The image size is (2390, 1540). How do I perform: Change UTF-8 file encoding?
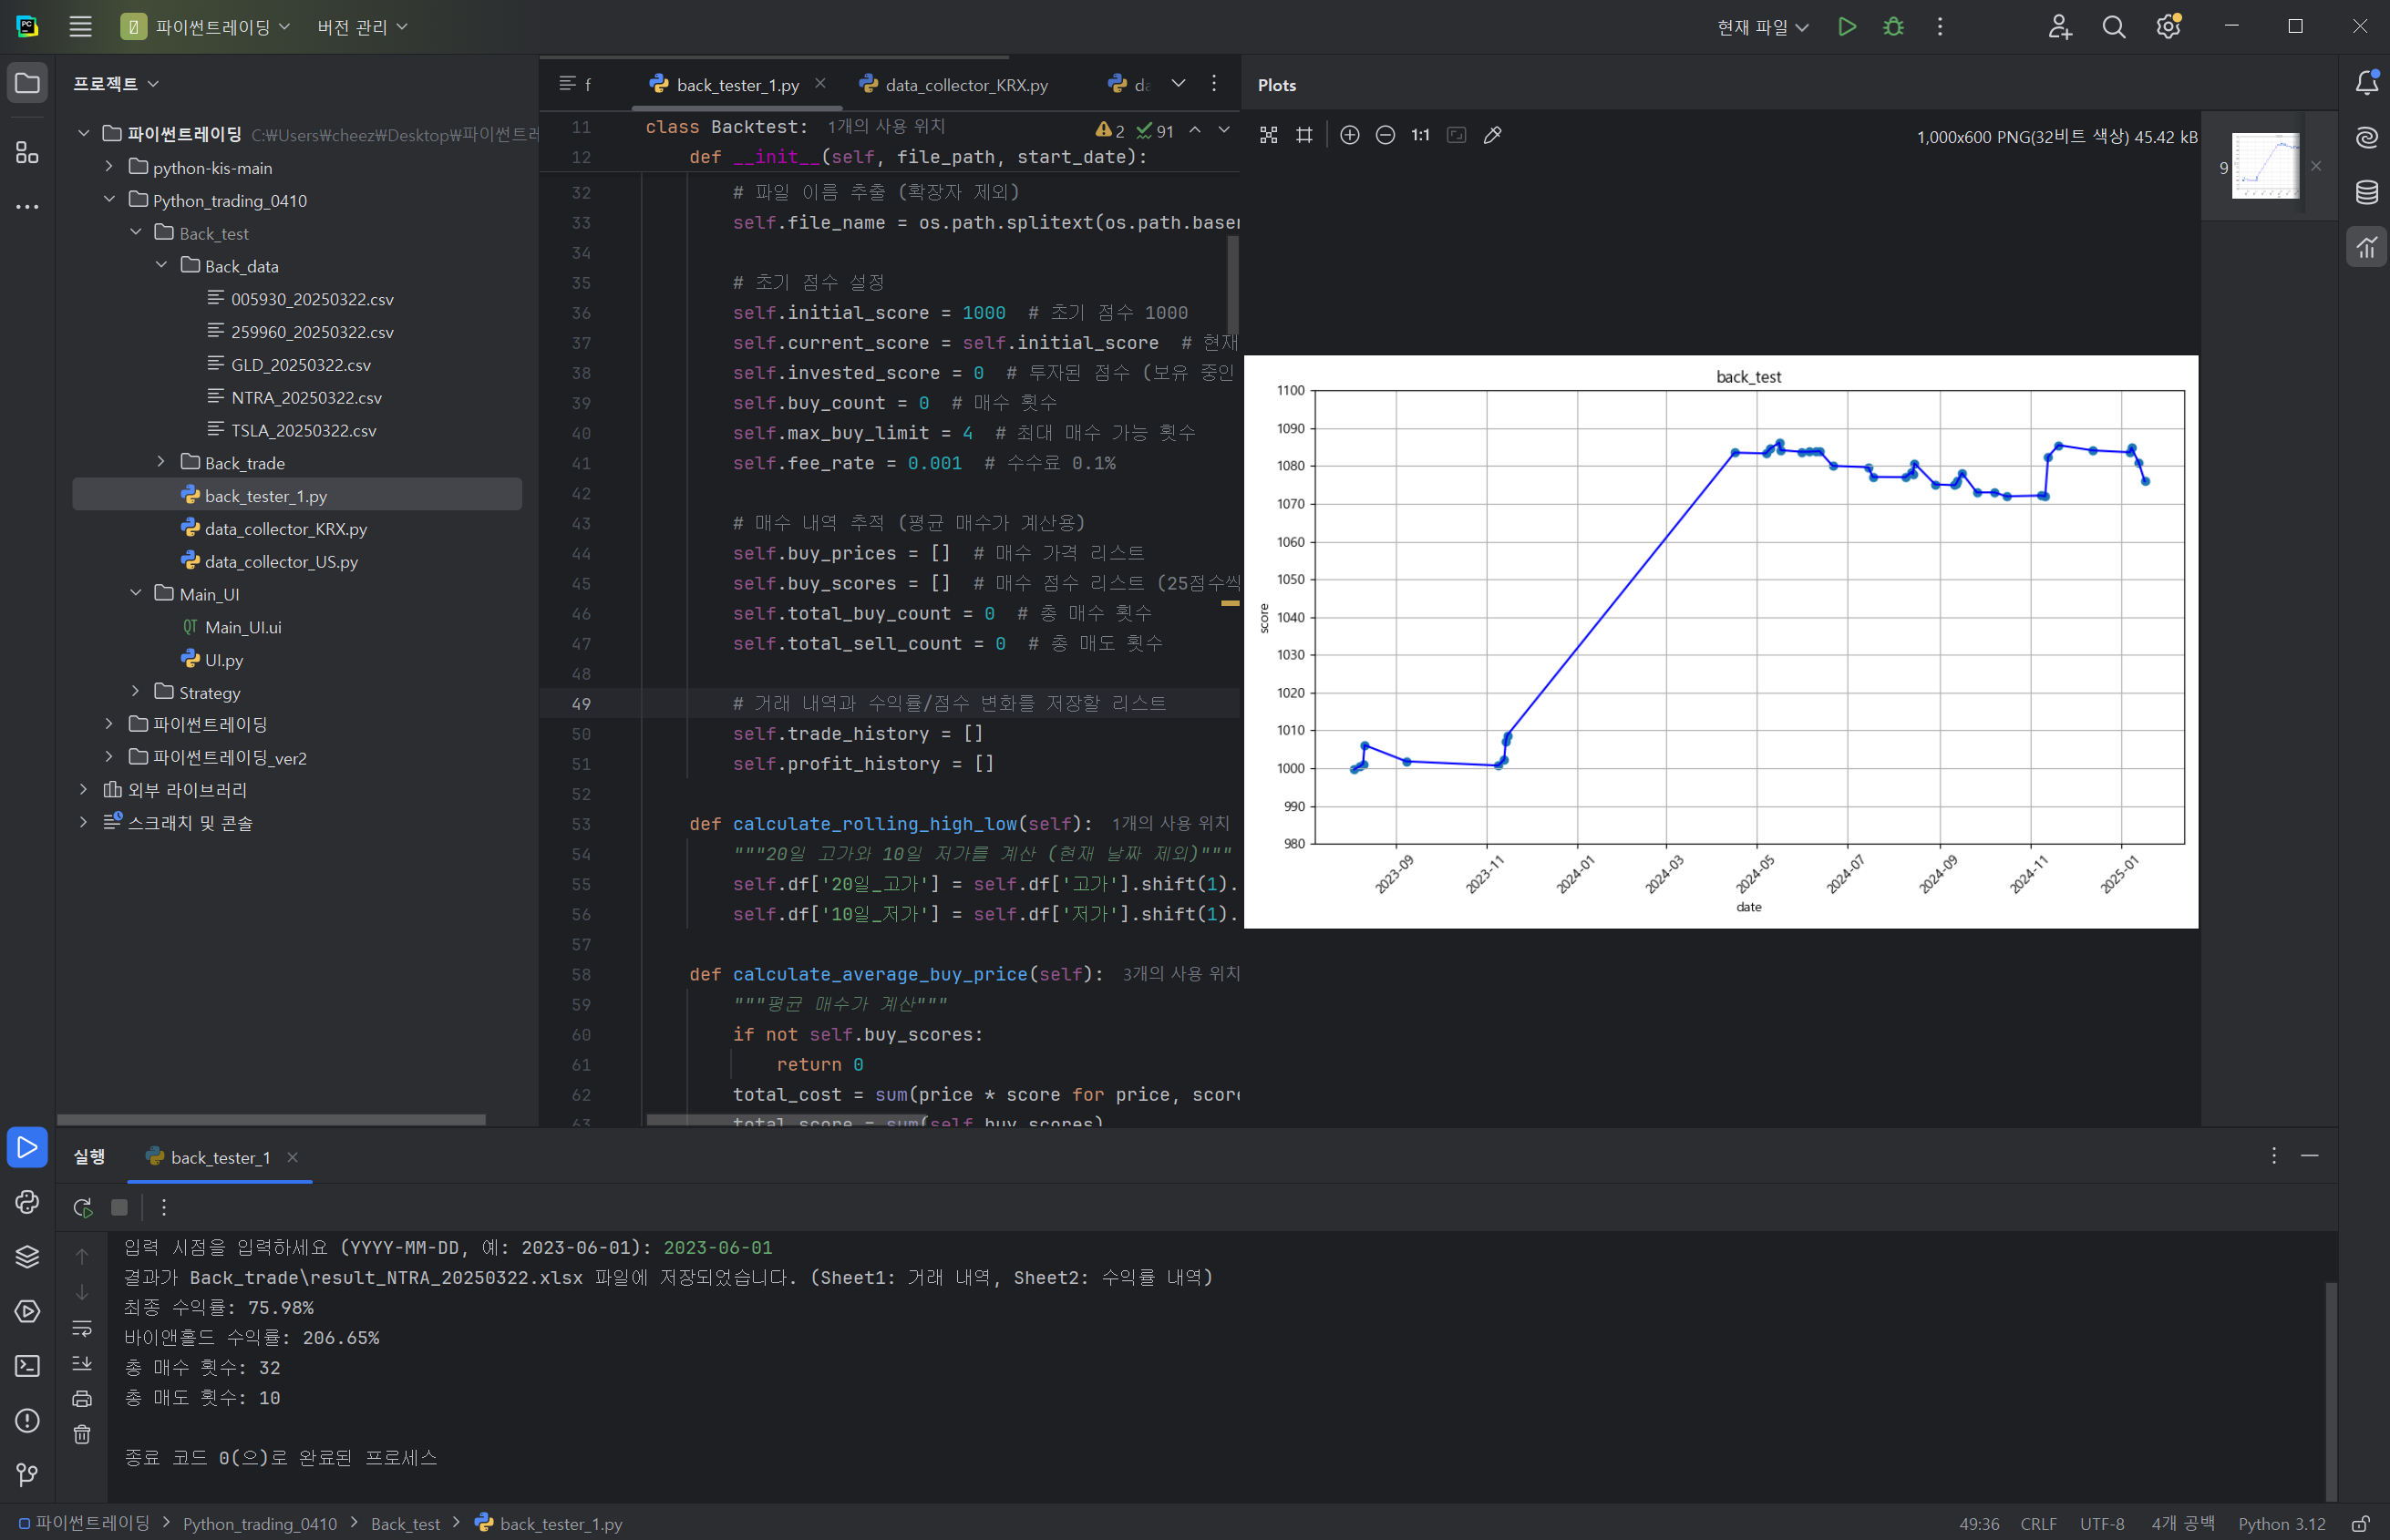(2102, 1523)
